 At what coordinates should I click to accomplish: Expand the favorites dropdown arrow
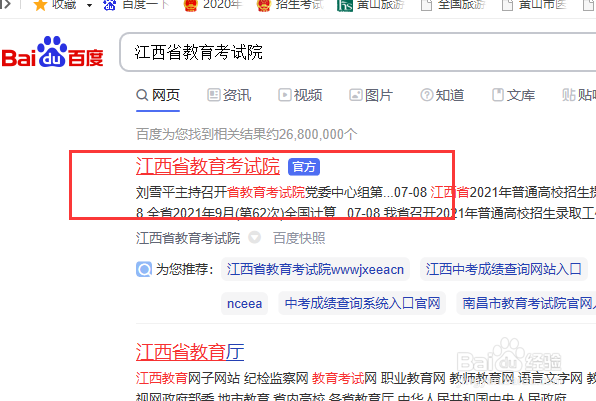tap(89, 5)
